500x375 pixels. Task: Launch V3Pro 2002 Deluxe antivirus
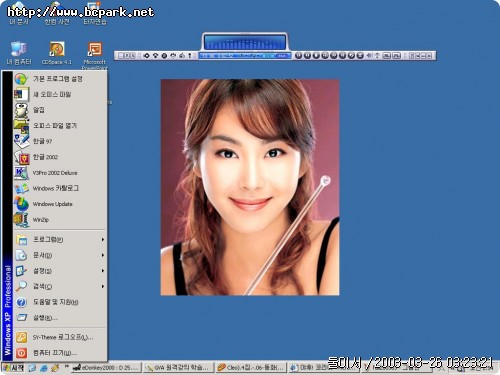point(60,173)
